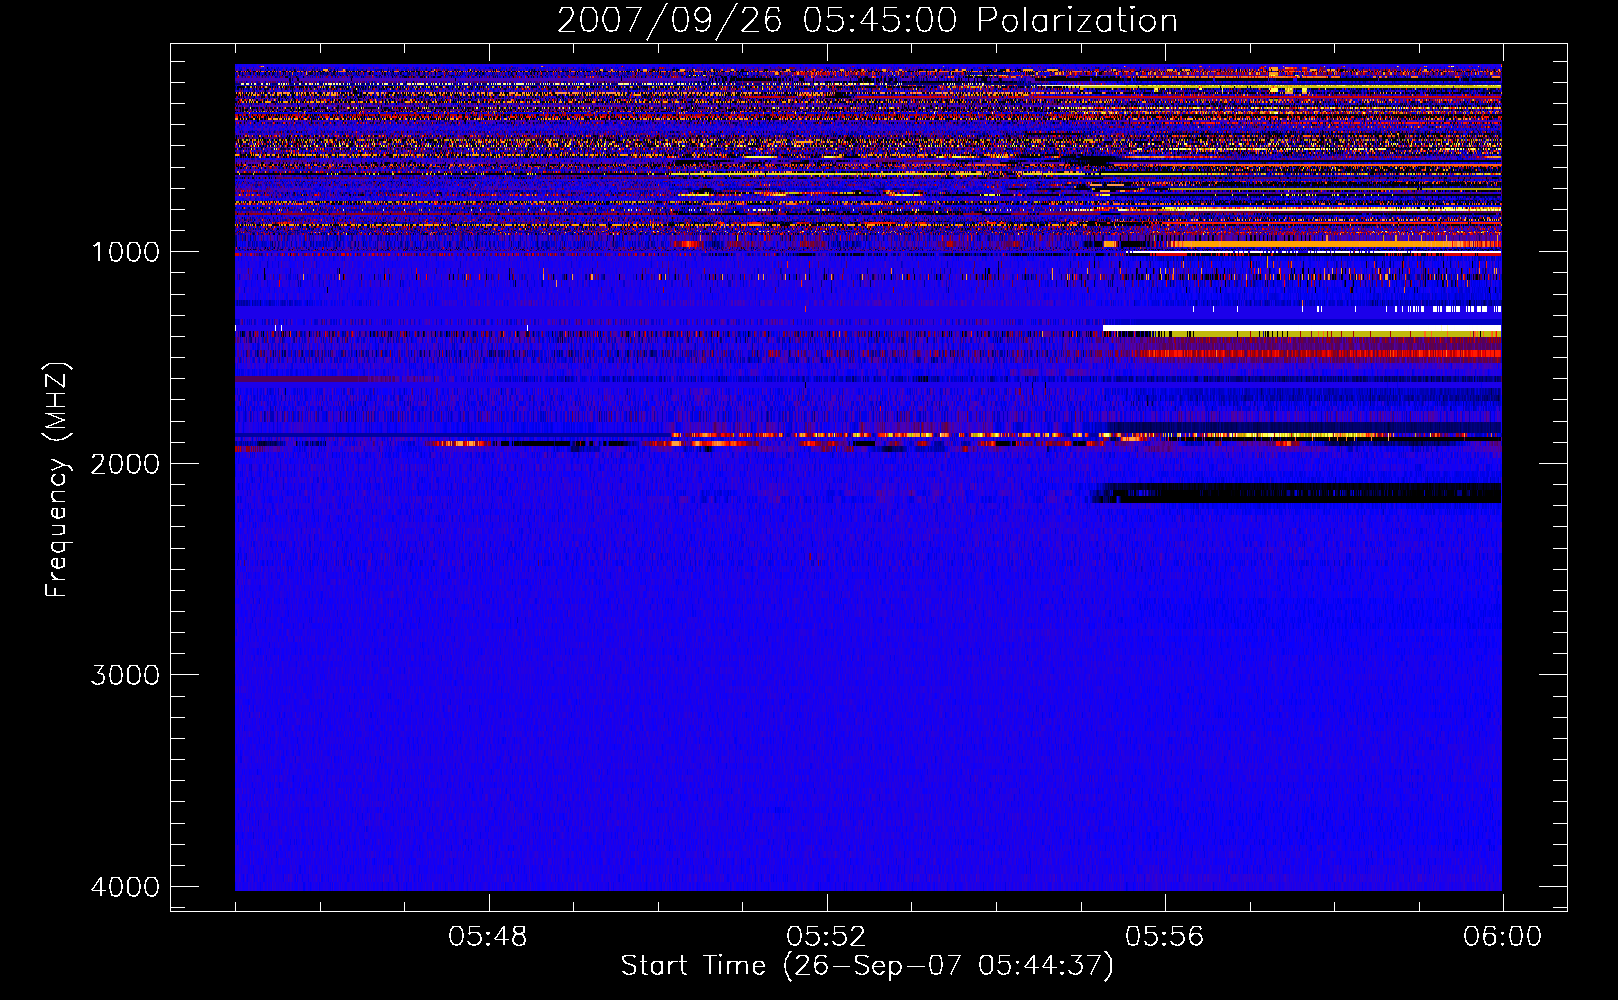Click the plot title '2007/09/26 05:45:00 Polarization'
The height and width of the screenshot is (1000, 1618).
click(867, 20)
